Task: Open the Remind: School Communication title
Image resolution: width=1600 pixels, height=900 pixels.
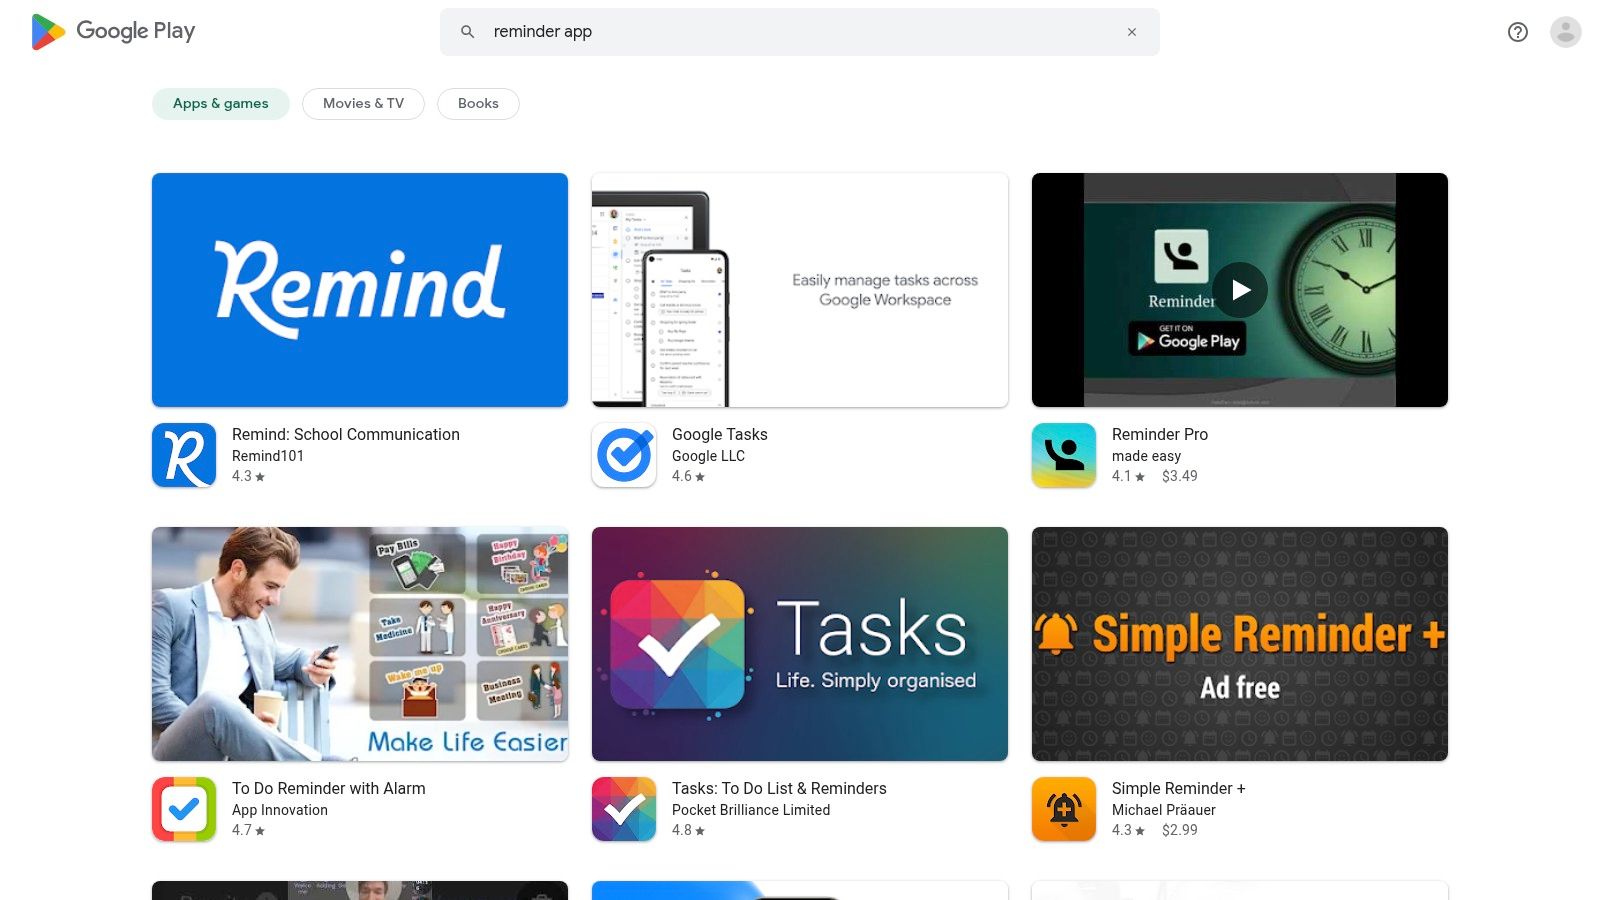Action: coord(346,434)
